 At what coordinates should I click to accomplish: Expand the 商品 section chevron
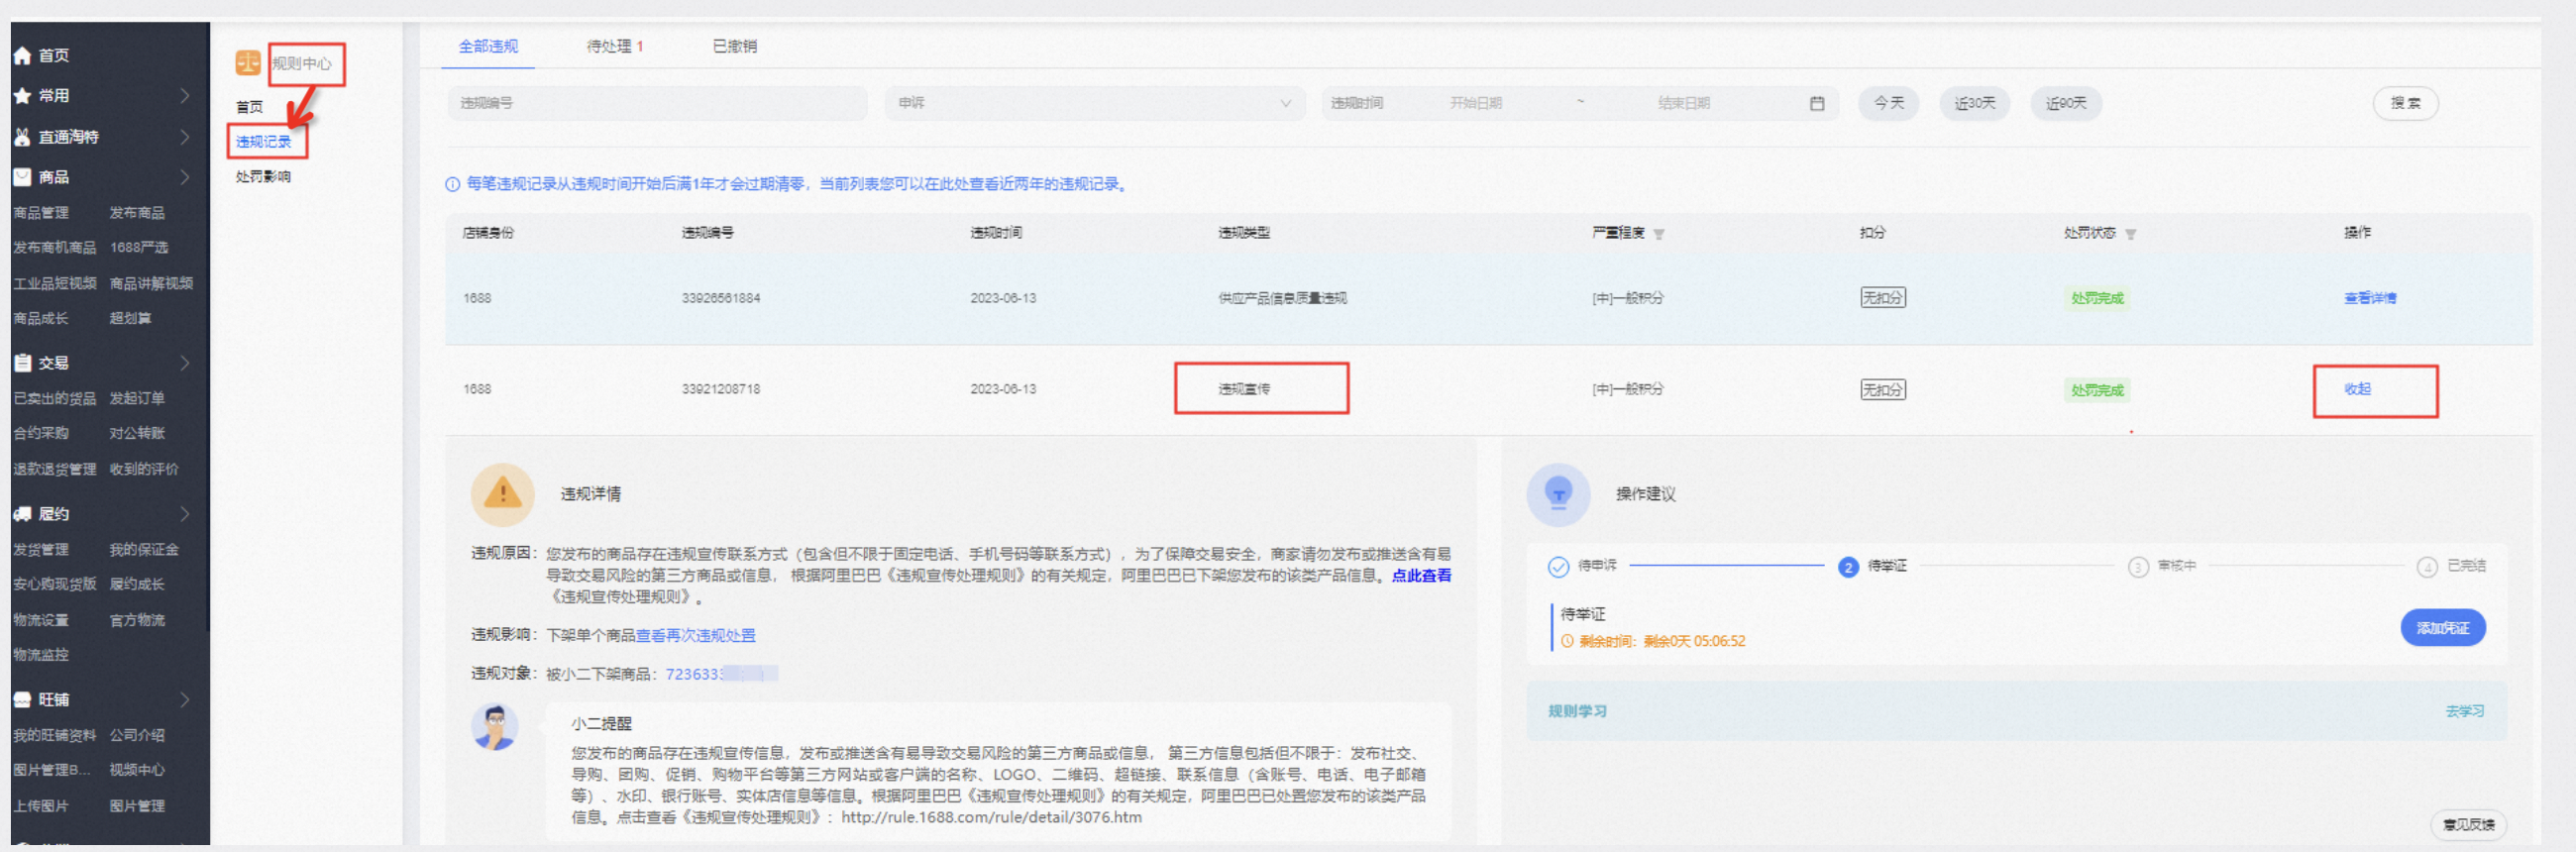coord(185,177)
